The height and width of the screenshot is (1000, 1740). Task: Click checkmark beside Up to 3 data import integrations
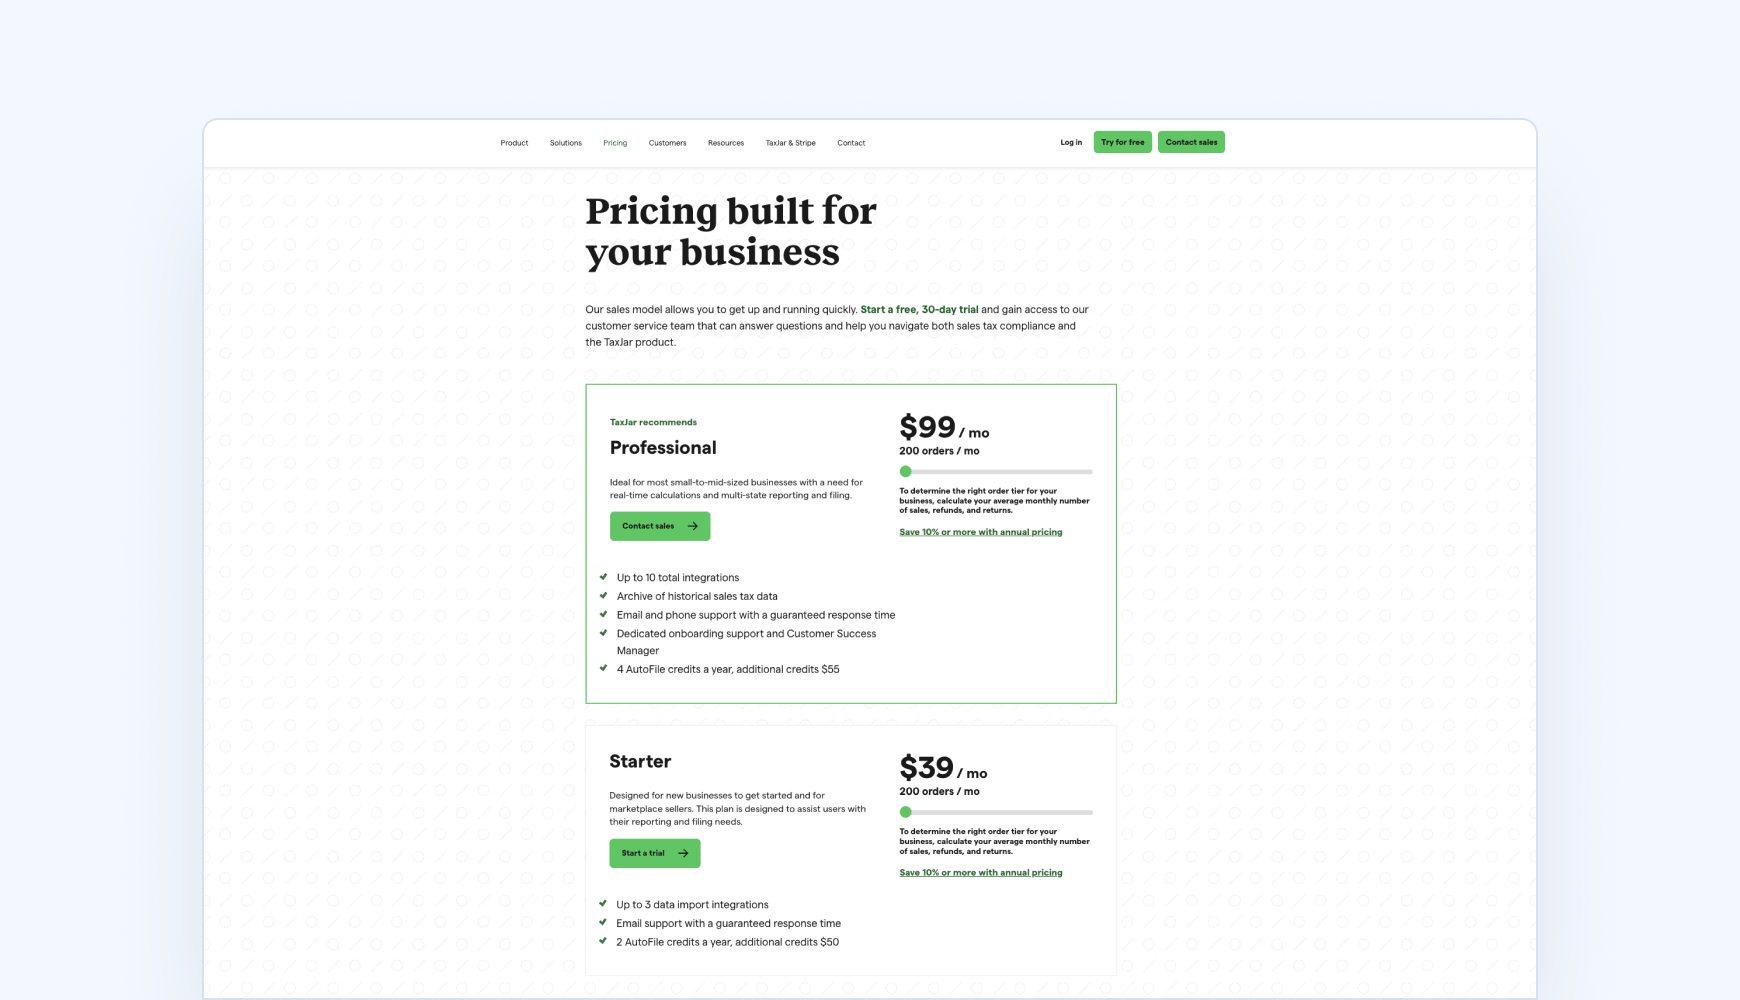[603, 904]
